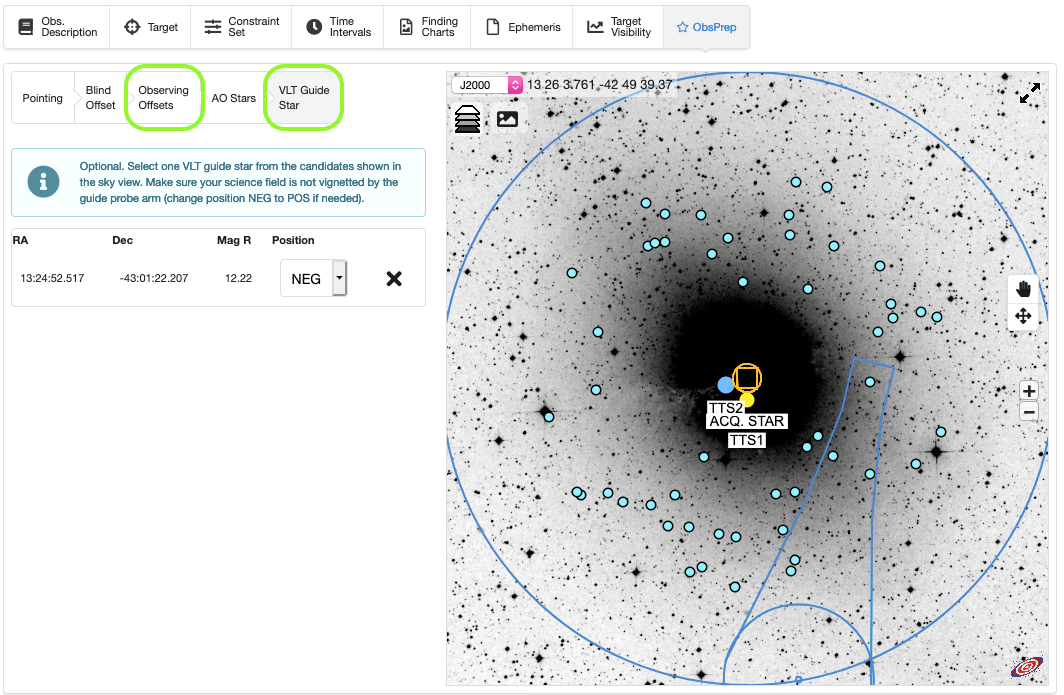Switch to the ObsPrep tab

point(706,27)
